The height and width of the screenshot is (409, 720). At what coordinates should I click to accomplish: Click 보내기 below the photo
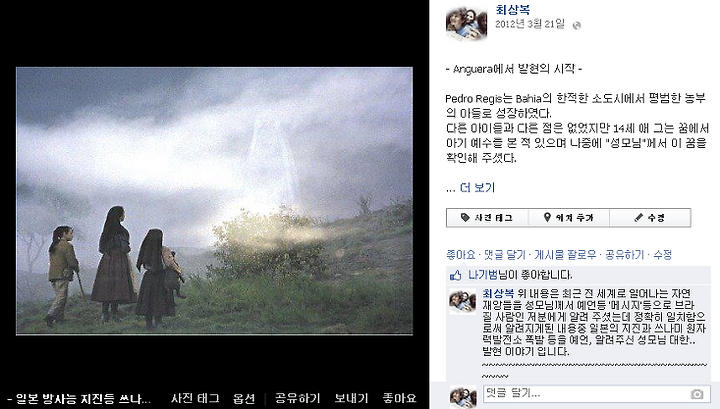(352, 398)
